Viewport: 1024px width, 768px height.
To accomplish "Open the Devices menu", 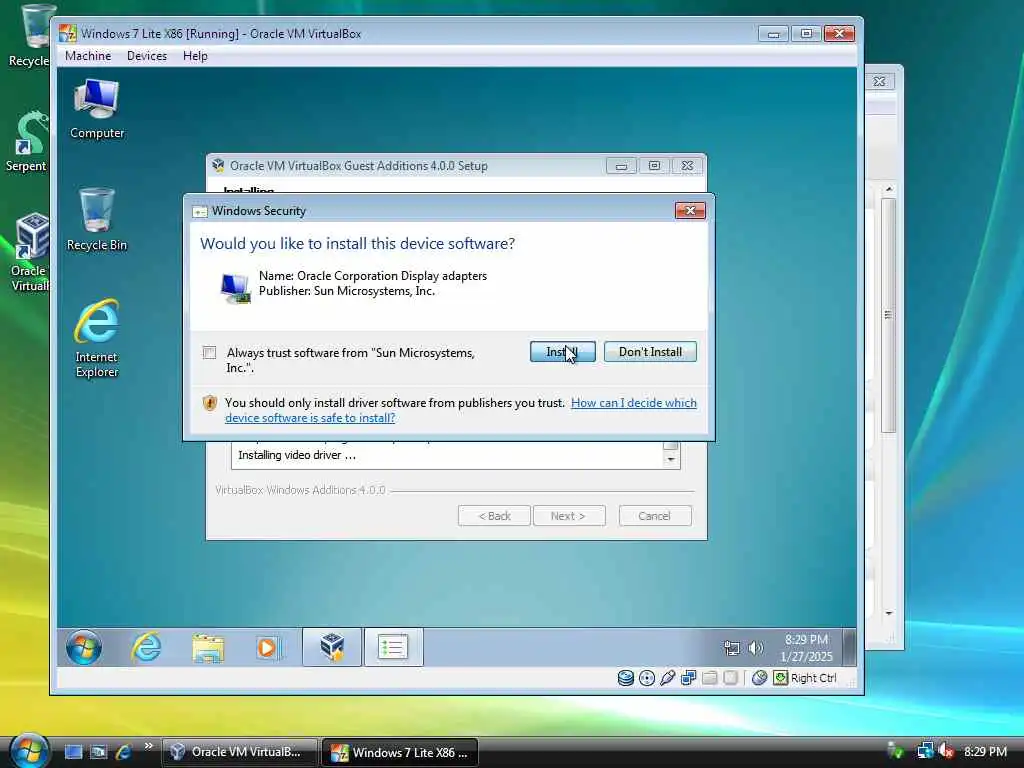I will [147, 56].
